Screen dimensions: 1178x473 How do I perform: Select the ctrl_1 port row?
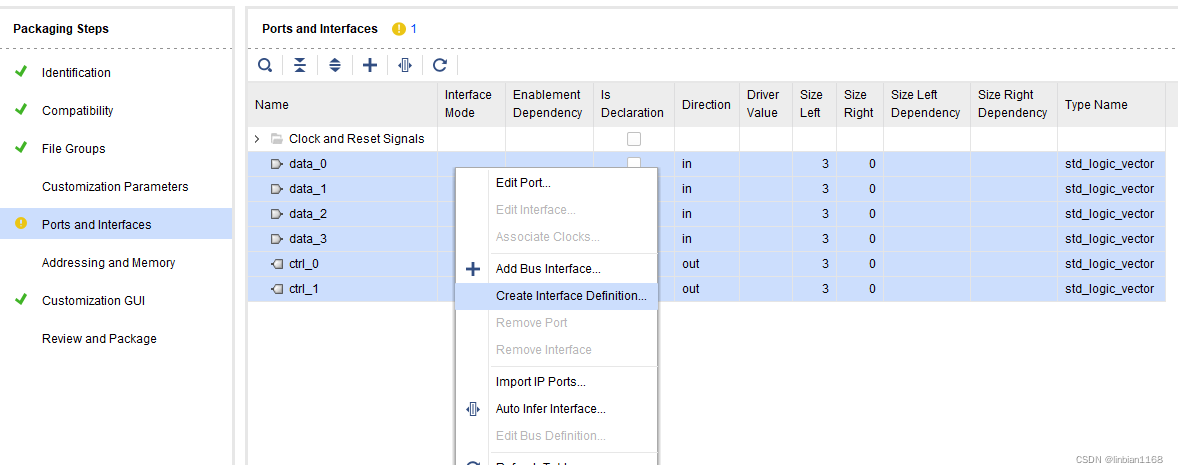(304, 289)
